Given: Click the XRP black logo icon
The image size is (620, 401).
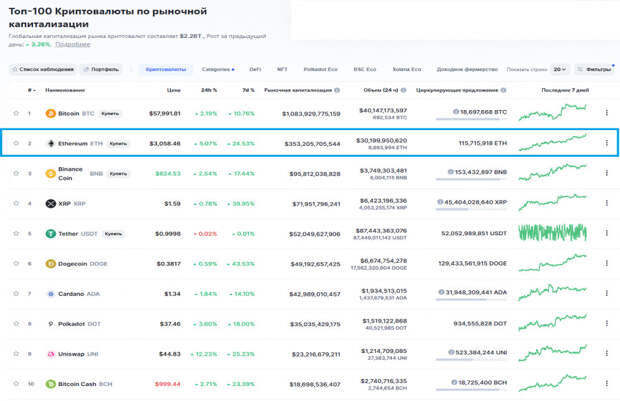Looking at the screenshot, I should coord(51,204).
